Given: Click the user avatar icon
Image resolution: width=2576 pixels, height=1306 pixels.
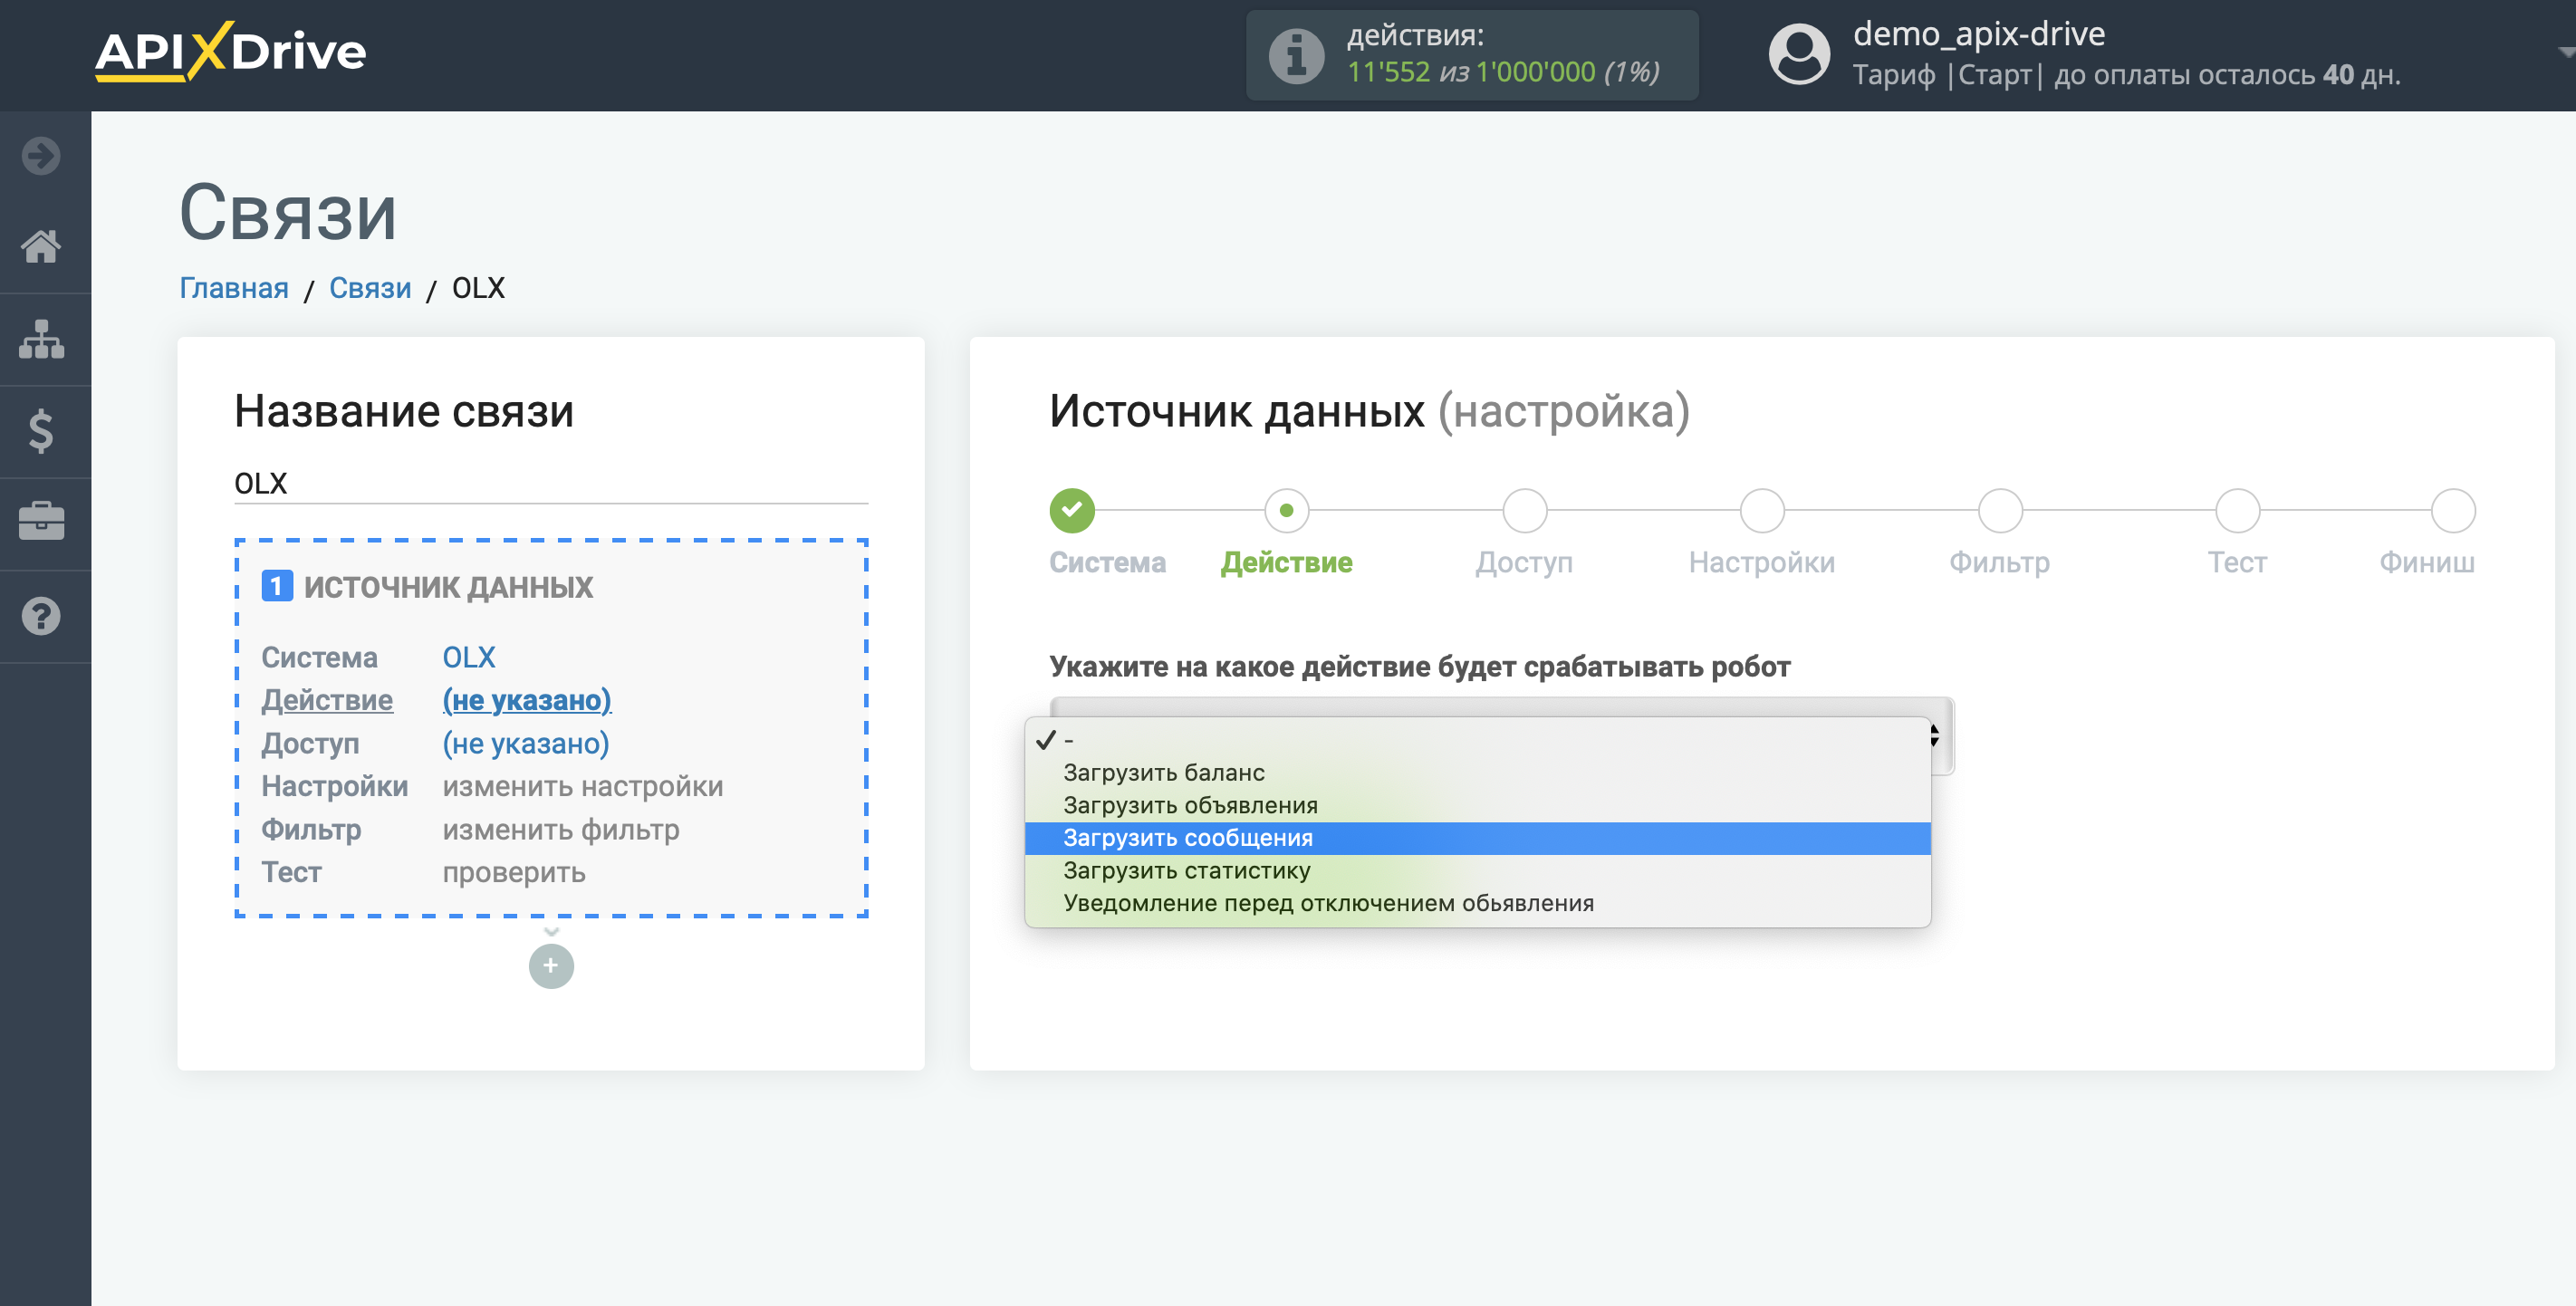Looking at the screenshot, I should 1799,55.
